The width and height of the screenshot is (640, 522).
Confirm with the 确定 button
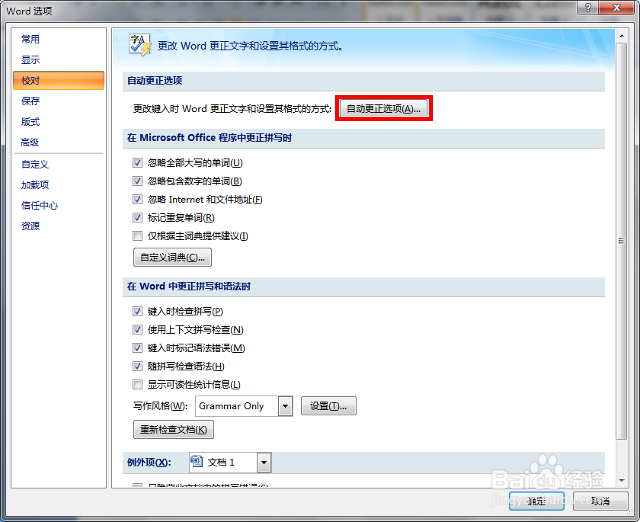tap(537, 501)
